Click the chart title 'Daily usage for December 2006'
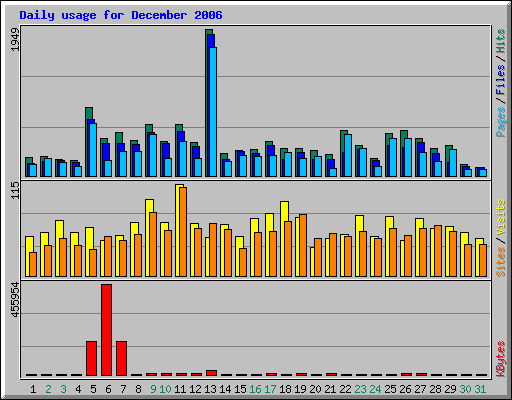 pyautogui.click(x=121, y=15)
